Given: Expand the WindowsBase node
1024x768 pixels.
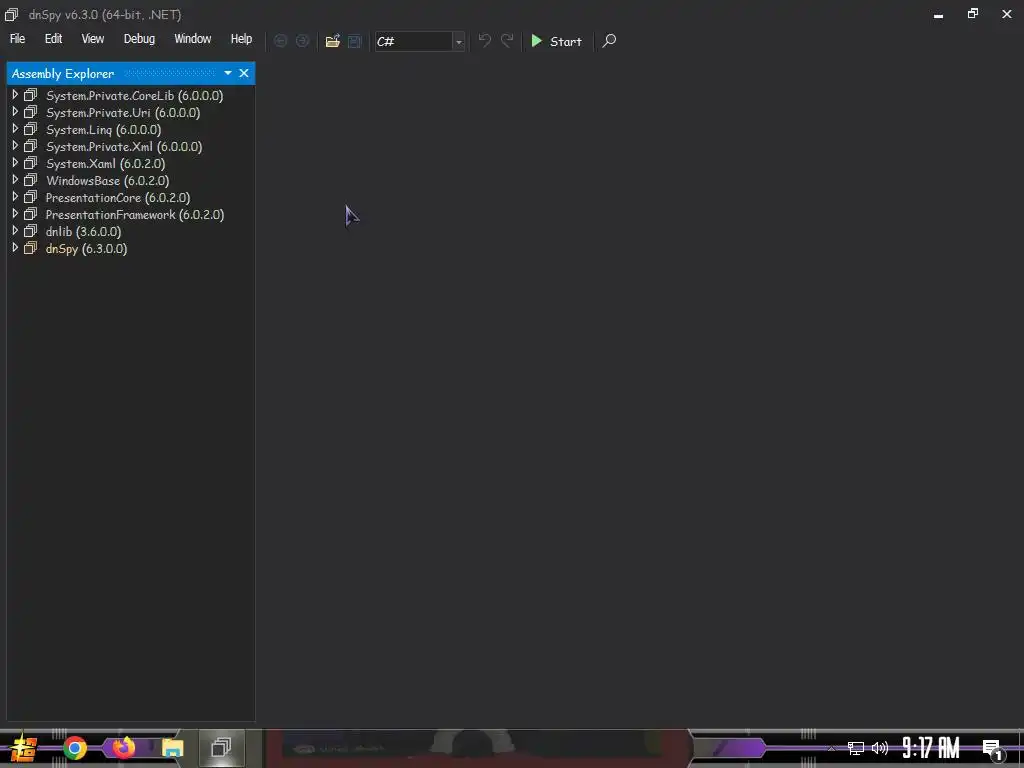Looking at the screenshot, I should pyautogui.click(x=14, y=180).
